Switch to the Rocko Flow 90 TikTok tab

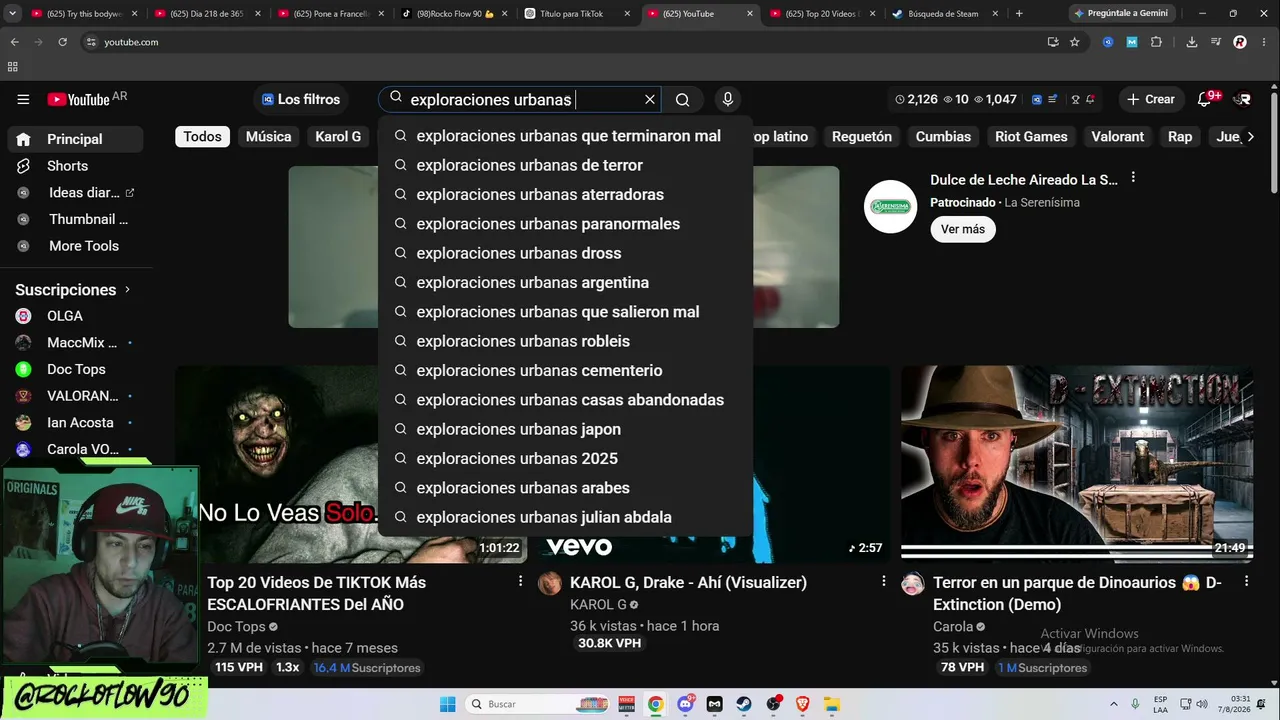click(x=456, y=14)
